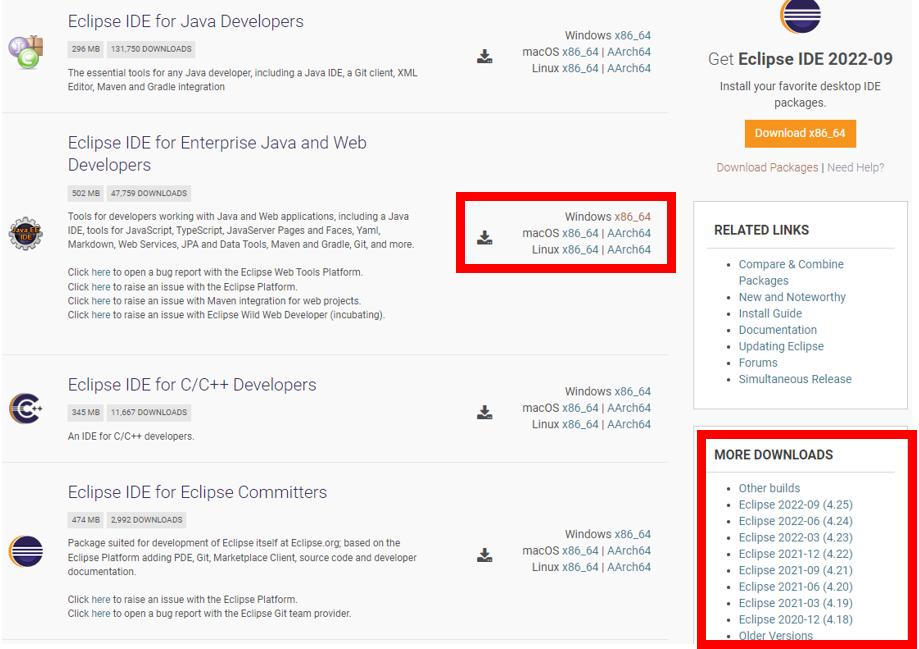The image size is (919, 649).
Task: Click download icon for Enterprise Java package
Action: pos(485,237)
